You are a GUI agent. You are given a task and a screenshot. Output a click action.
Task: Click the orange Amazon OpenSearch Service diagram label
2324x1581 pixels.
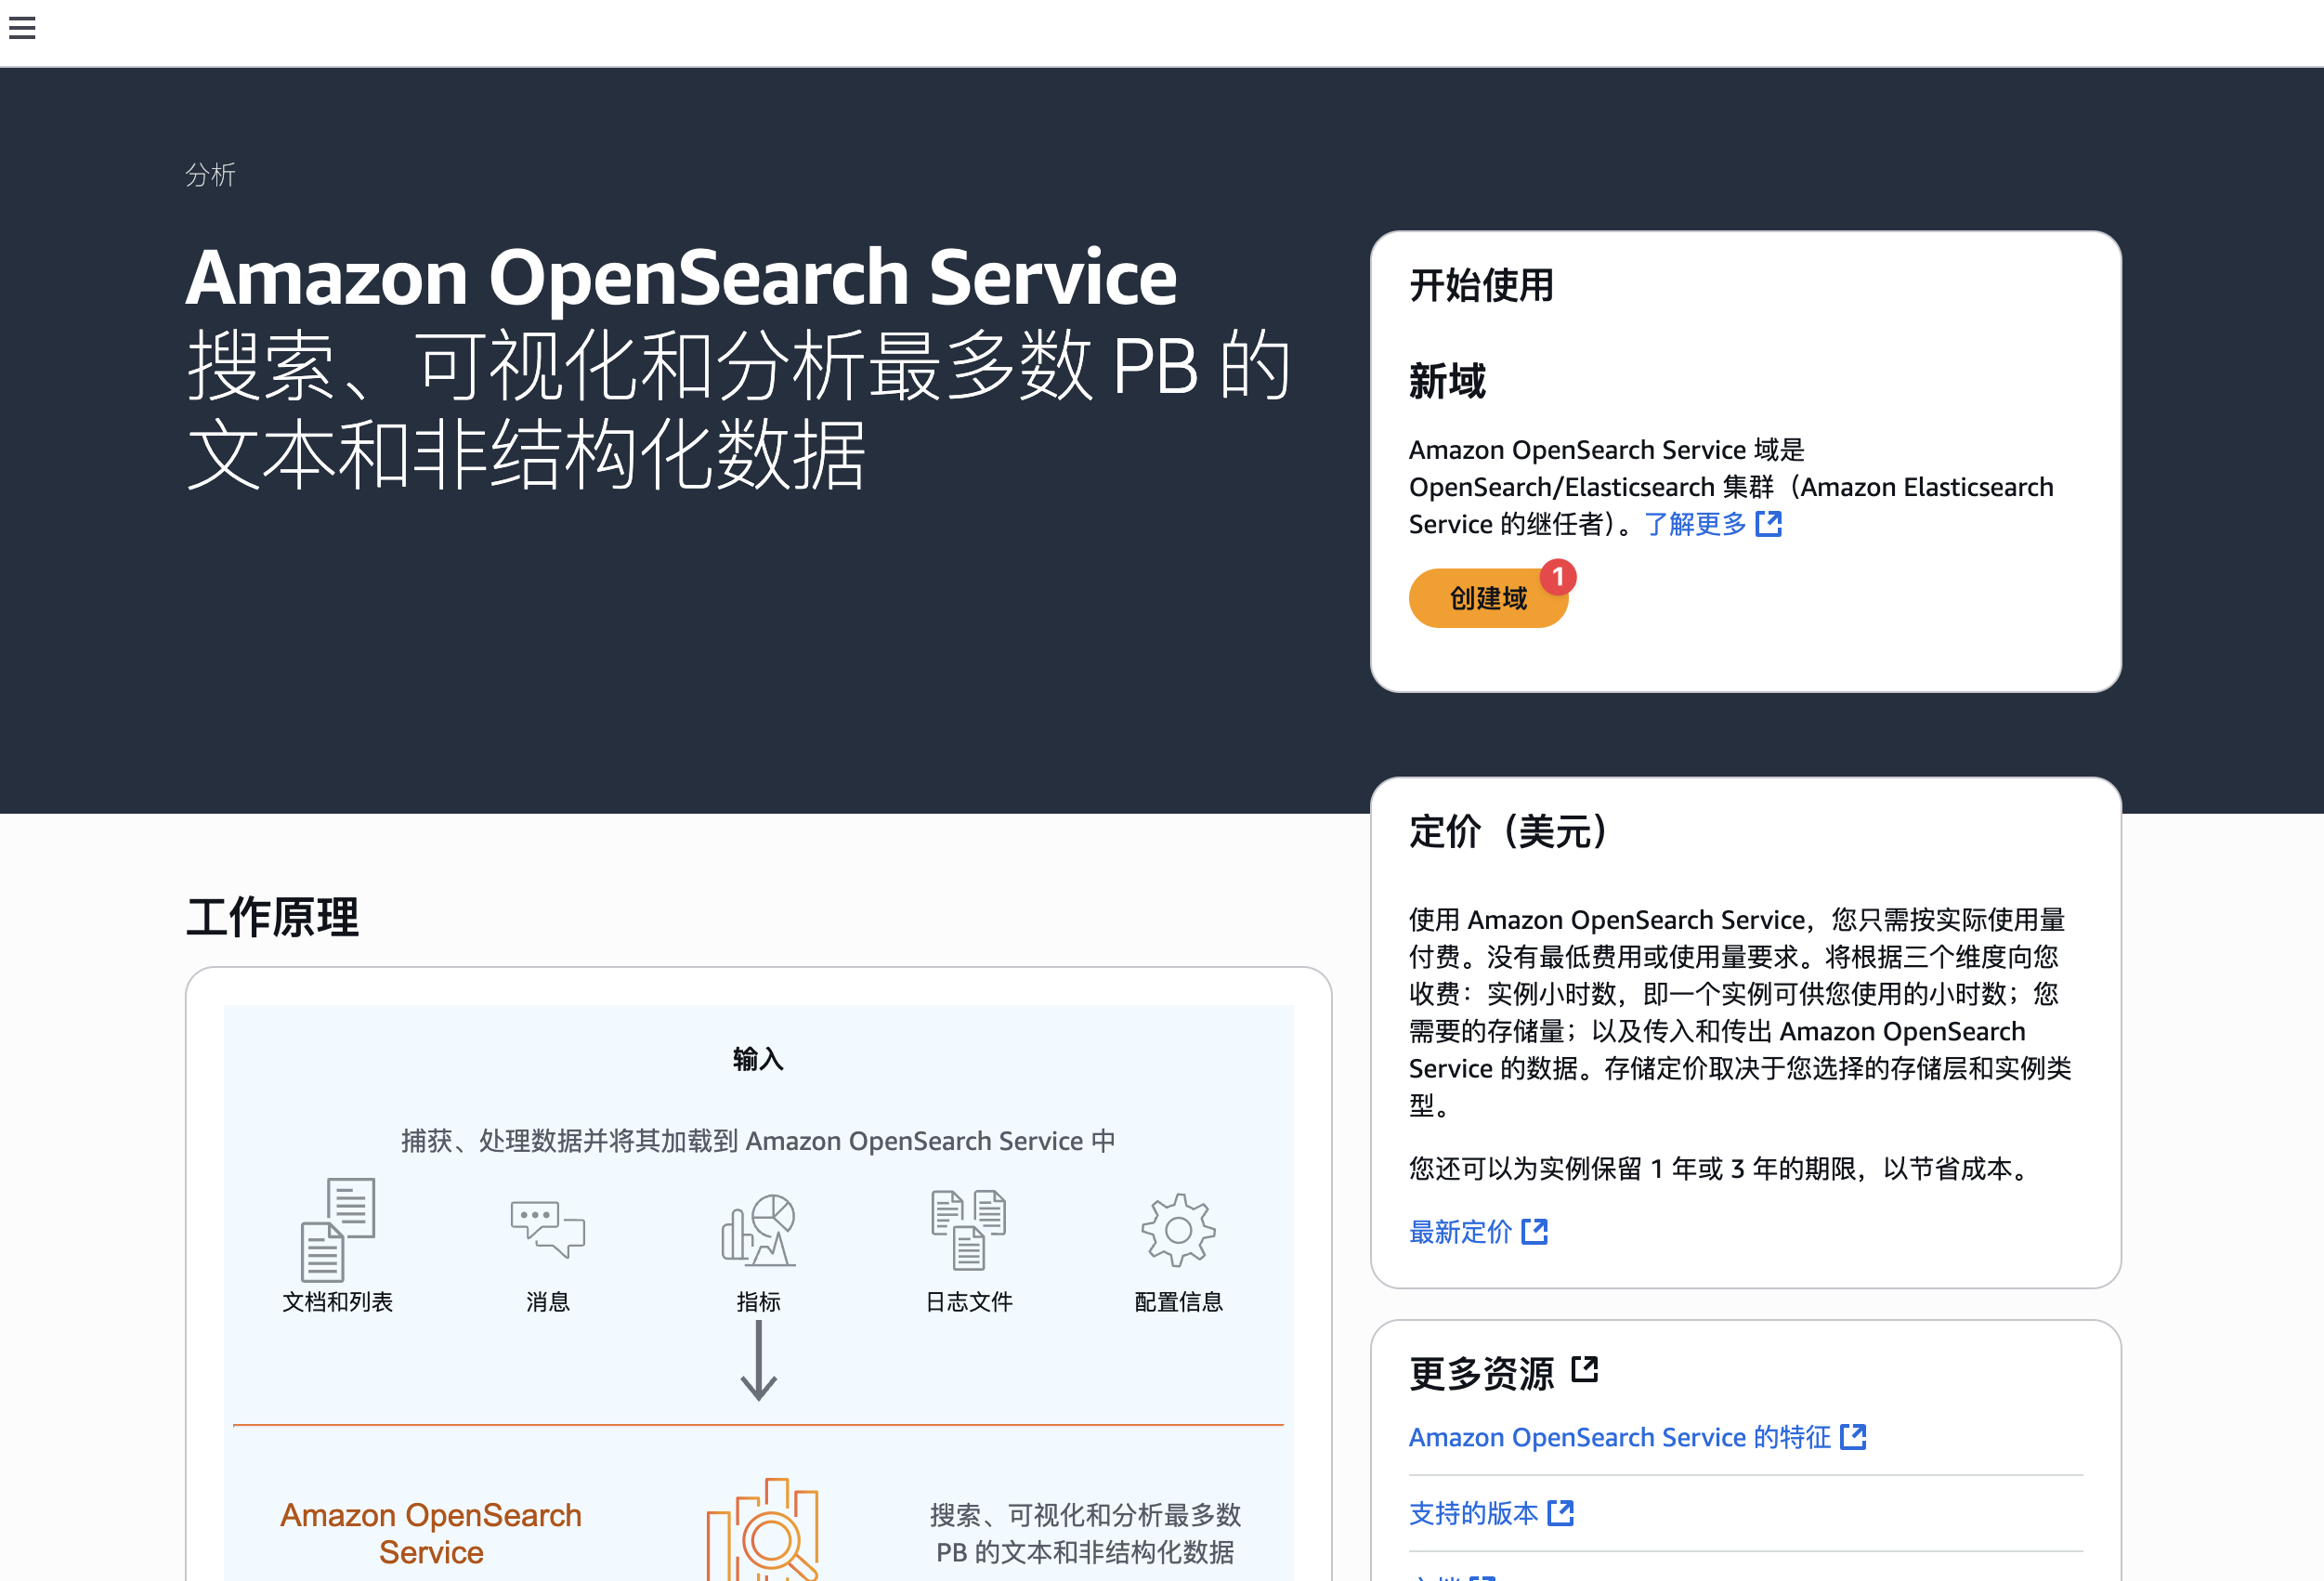[430, 1533]
